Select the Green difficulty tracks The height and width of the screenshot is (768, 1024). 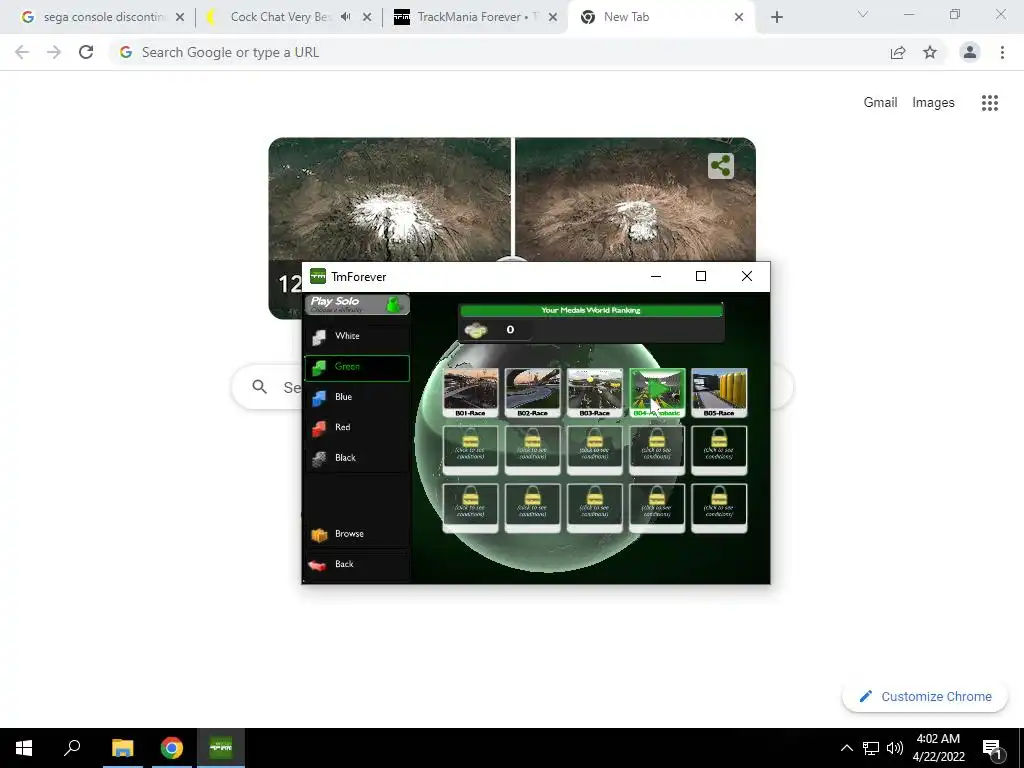[357, 368]
